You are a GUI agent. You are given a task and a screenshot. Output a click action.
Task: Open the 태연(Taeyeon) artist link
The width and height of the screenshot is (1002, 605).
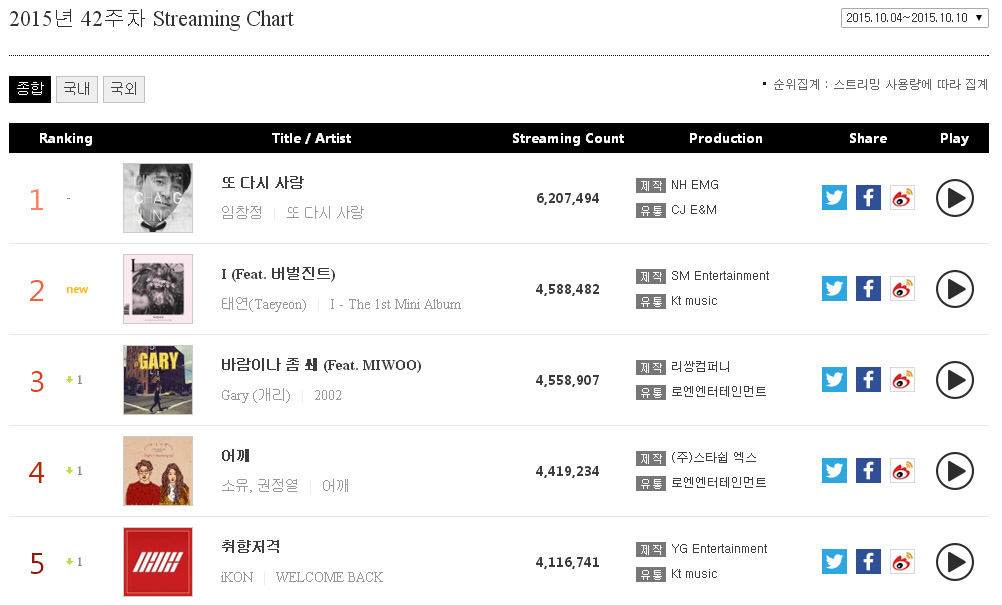coord(264,304)
